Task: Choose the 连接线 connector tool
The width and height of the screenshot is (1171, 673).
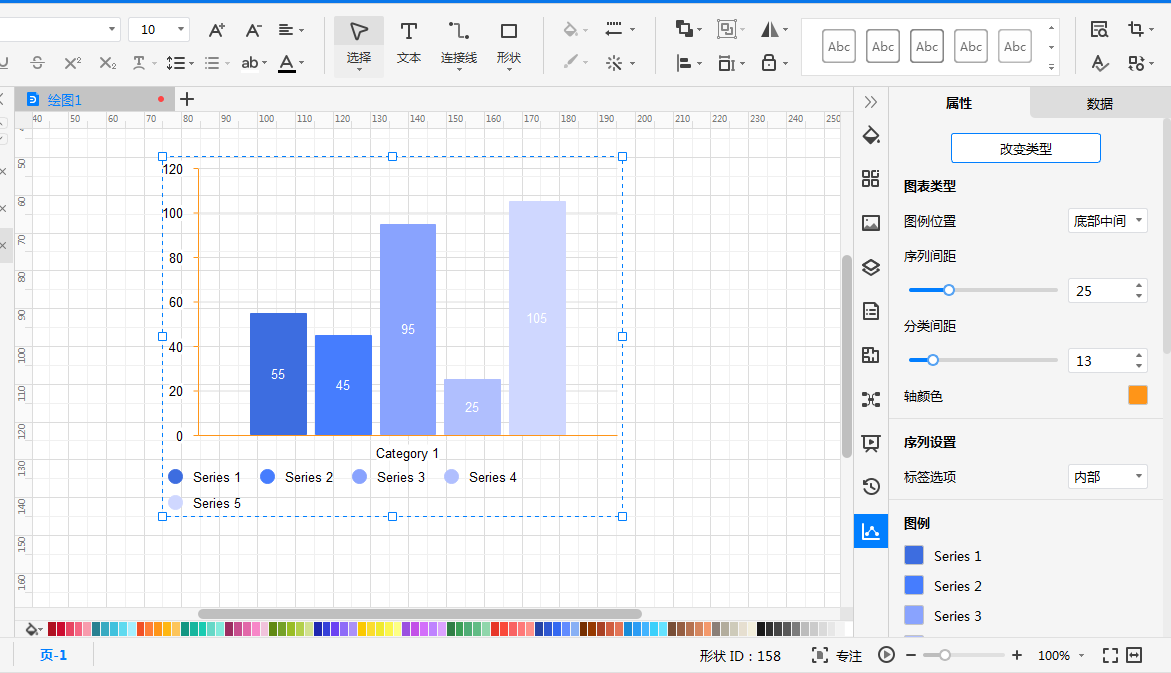Action: click(x=459, y=44)
